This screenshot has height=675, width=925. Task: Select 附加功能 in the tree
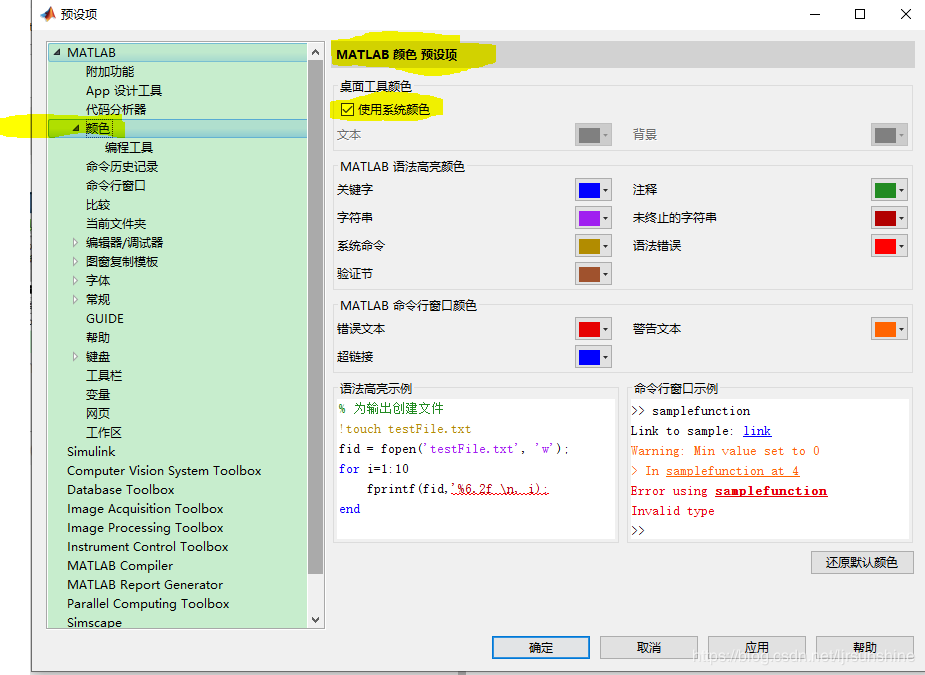[110, 71]
